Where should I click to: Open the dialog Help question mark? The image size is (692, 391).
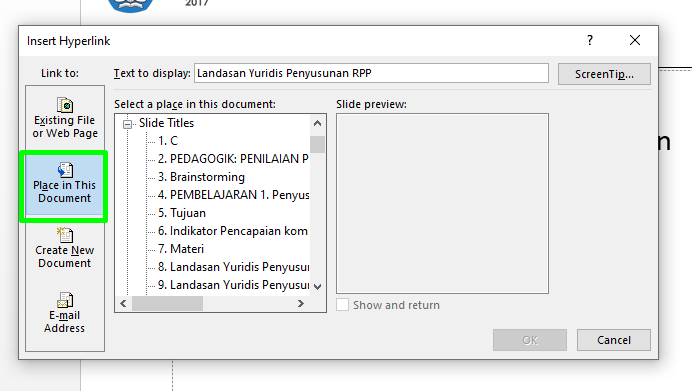(x=590, y=41)
